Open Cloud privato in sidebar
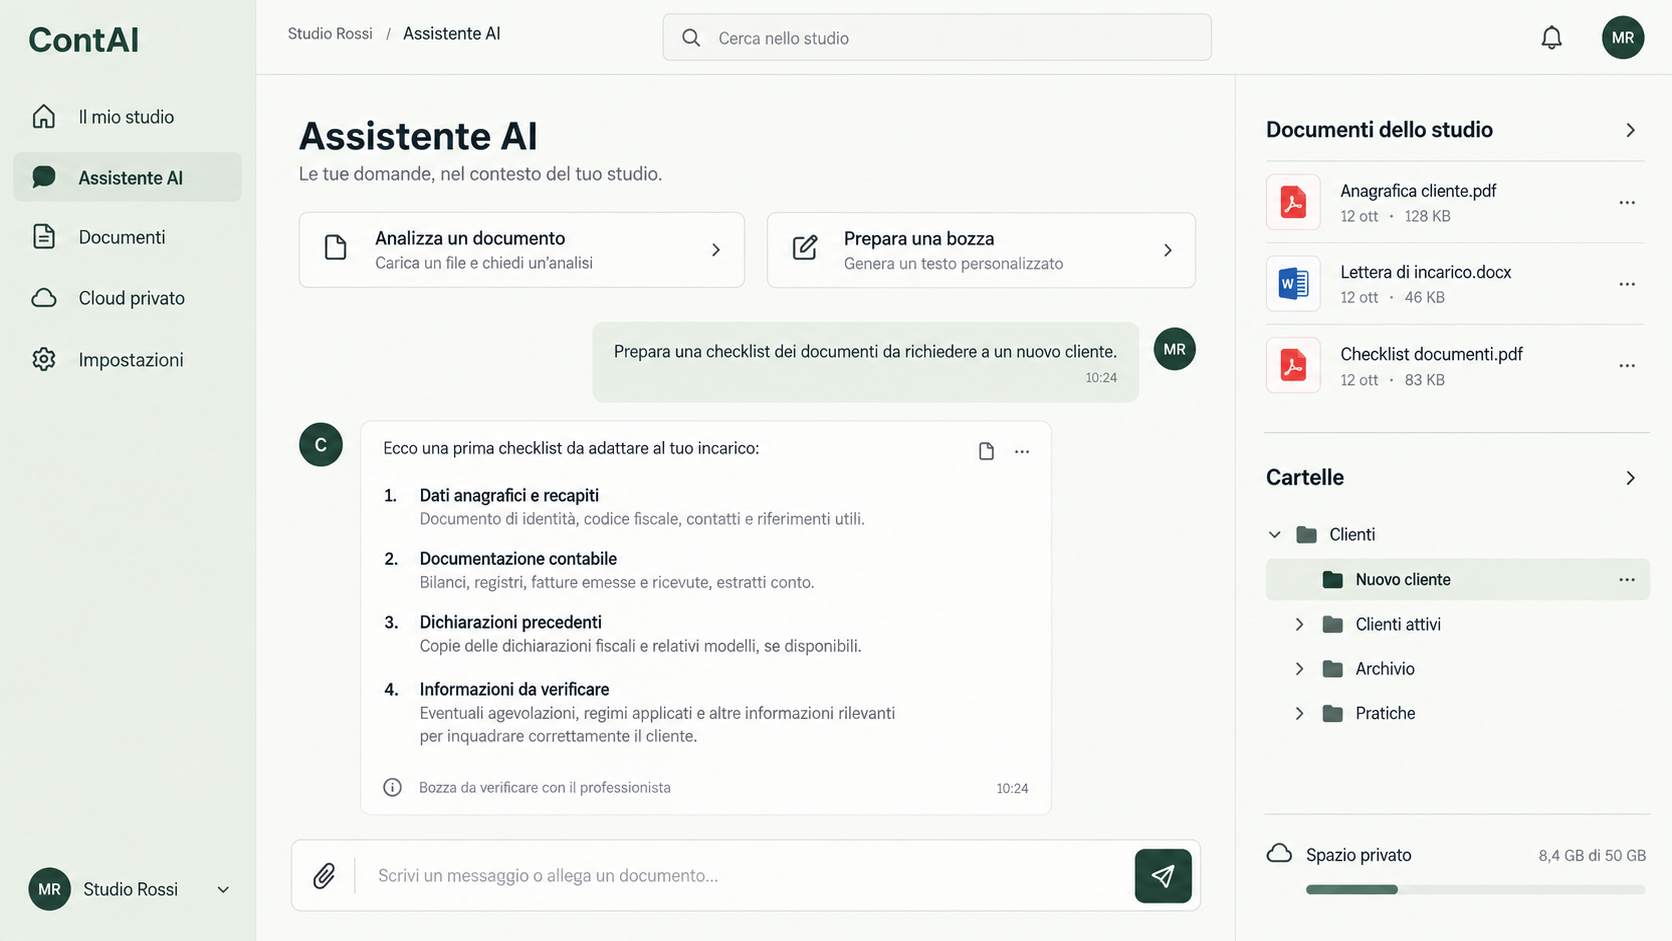Screen dimensions: 1672x941 coord(127,298)
